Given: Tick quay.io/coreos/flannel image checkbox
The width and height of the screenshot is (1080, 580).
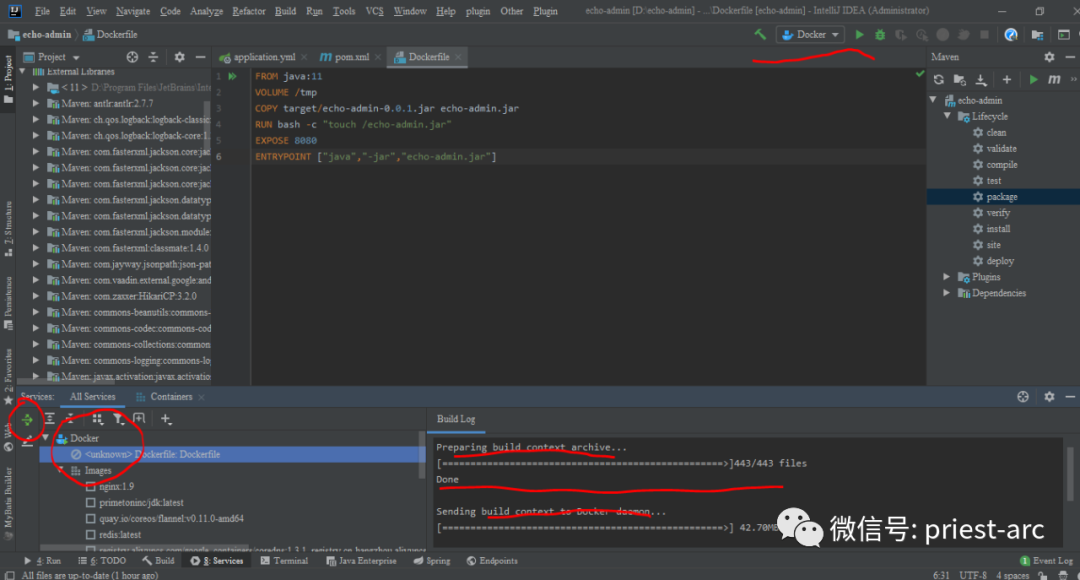Looking at the screenshot, I should pyautogui.click(x=90, y=518).
